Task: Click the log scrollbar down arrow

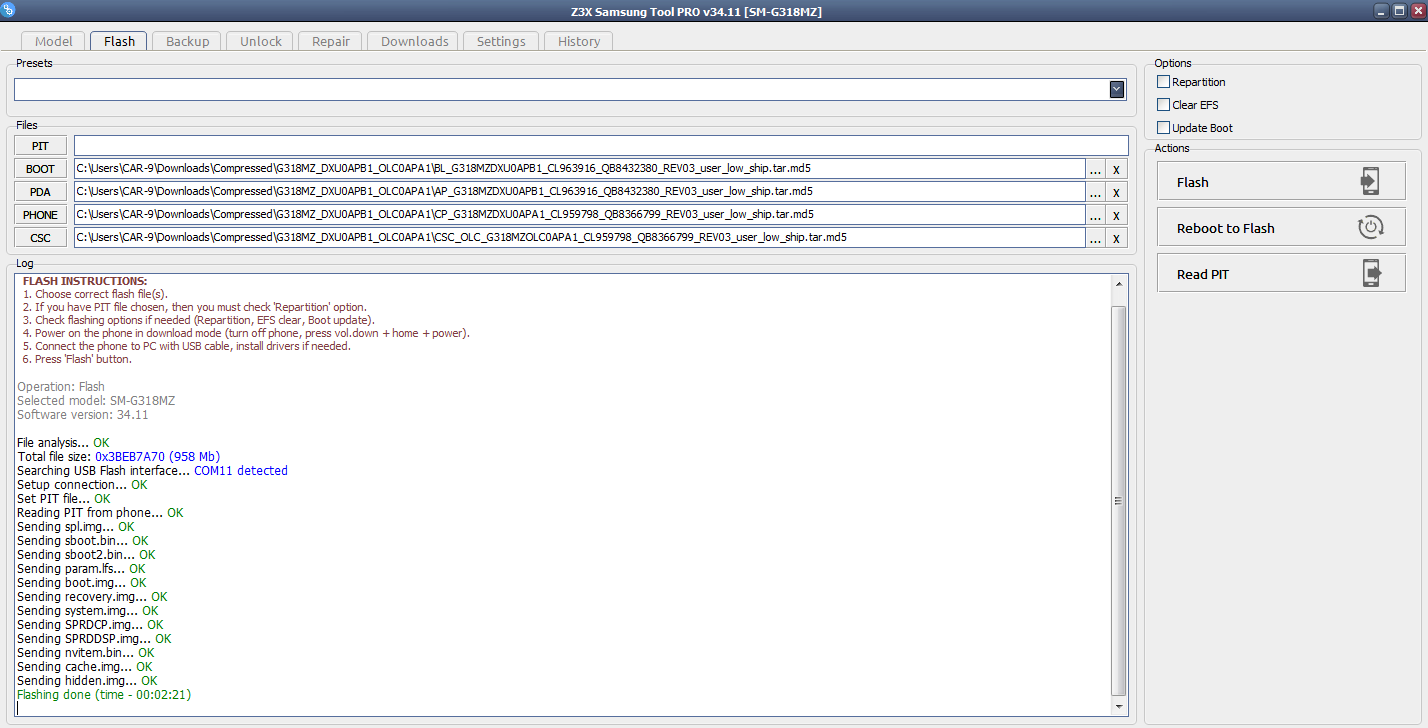Action: click(x=1119, y=707)
